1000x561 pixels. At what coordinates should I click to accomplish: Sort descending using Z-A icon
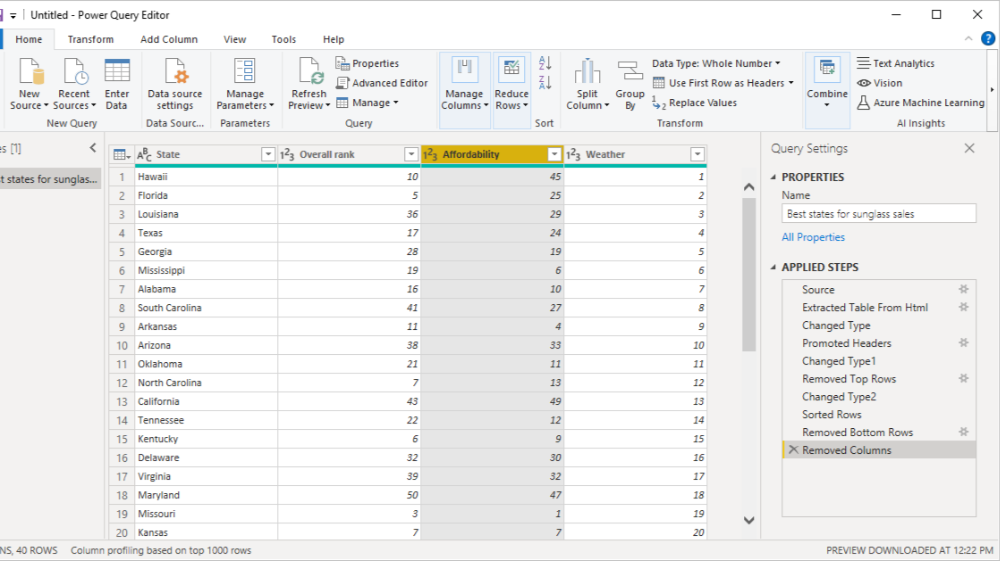(545, 82)
